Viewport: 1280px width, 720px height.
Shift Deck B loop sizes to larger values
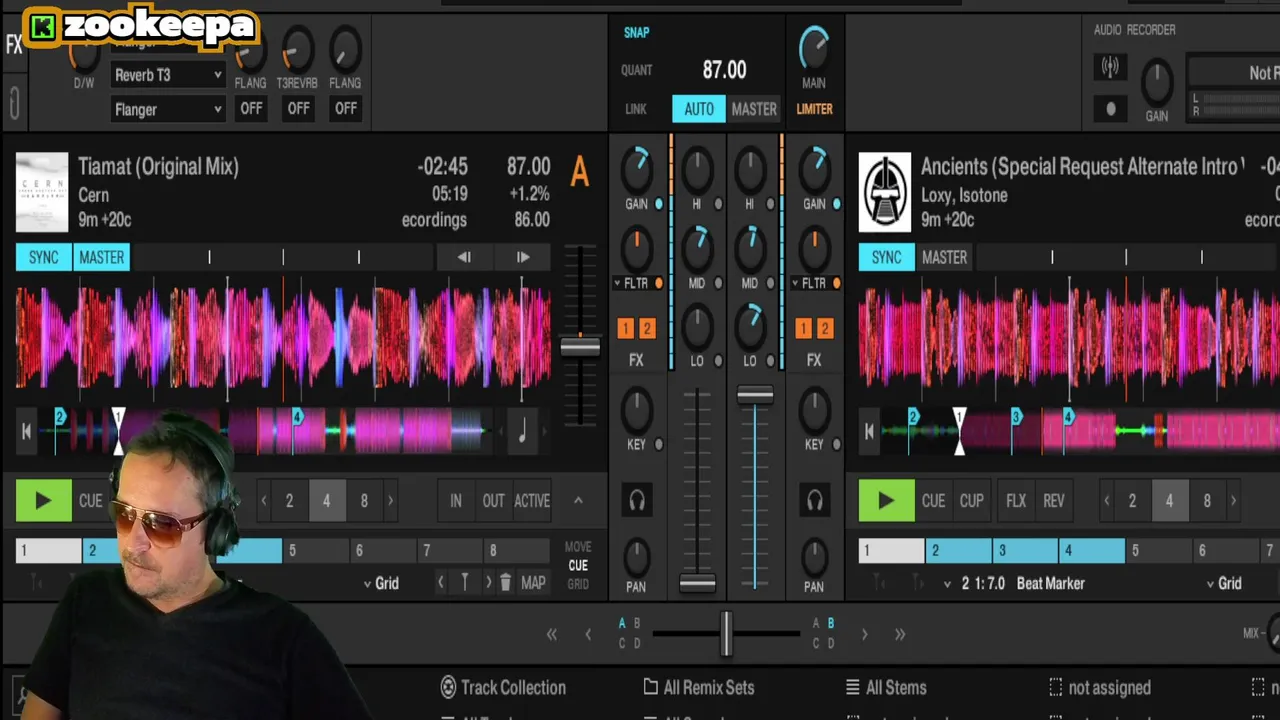(1234, 501)
